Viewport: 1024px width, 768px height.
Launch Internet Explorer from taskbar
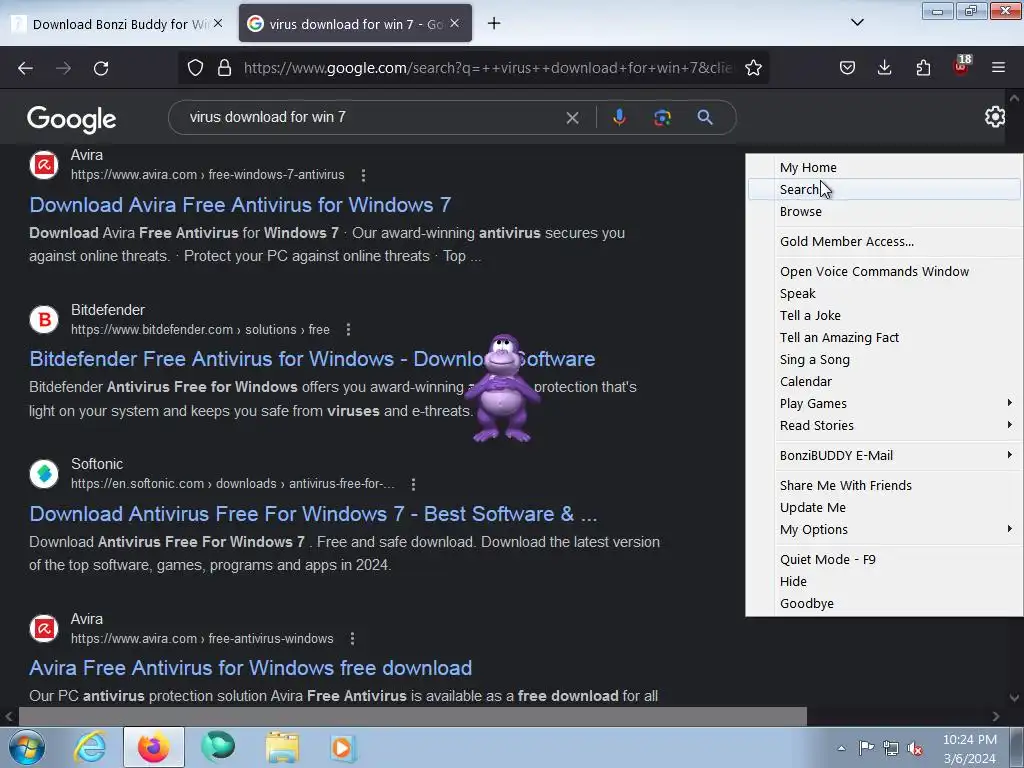point(89,748)
